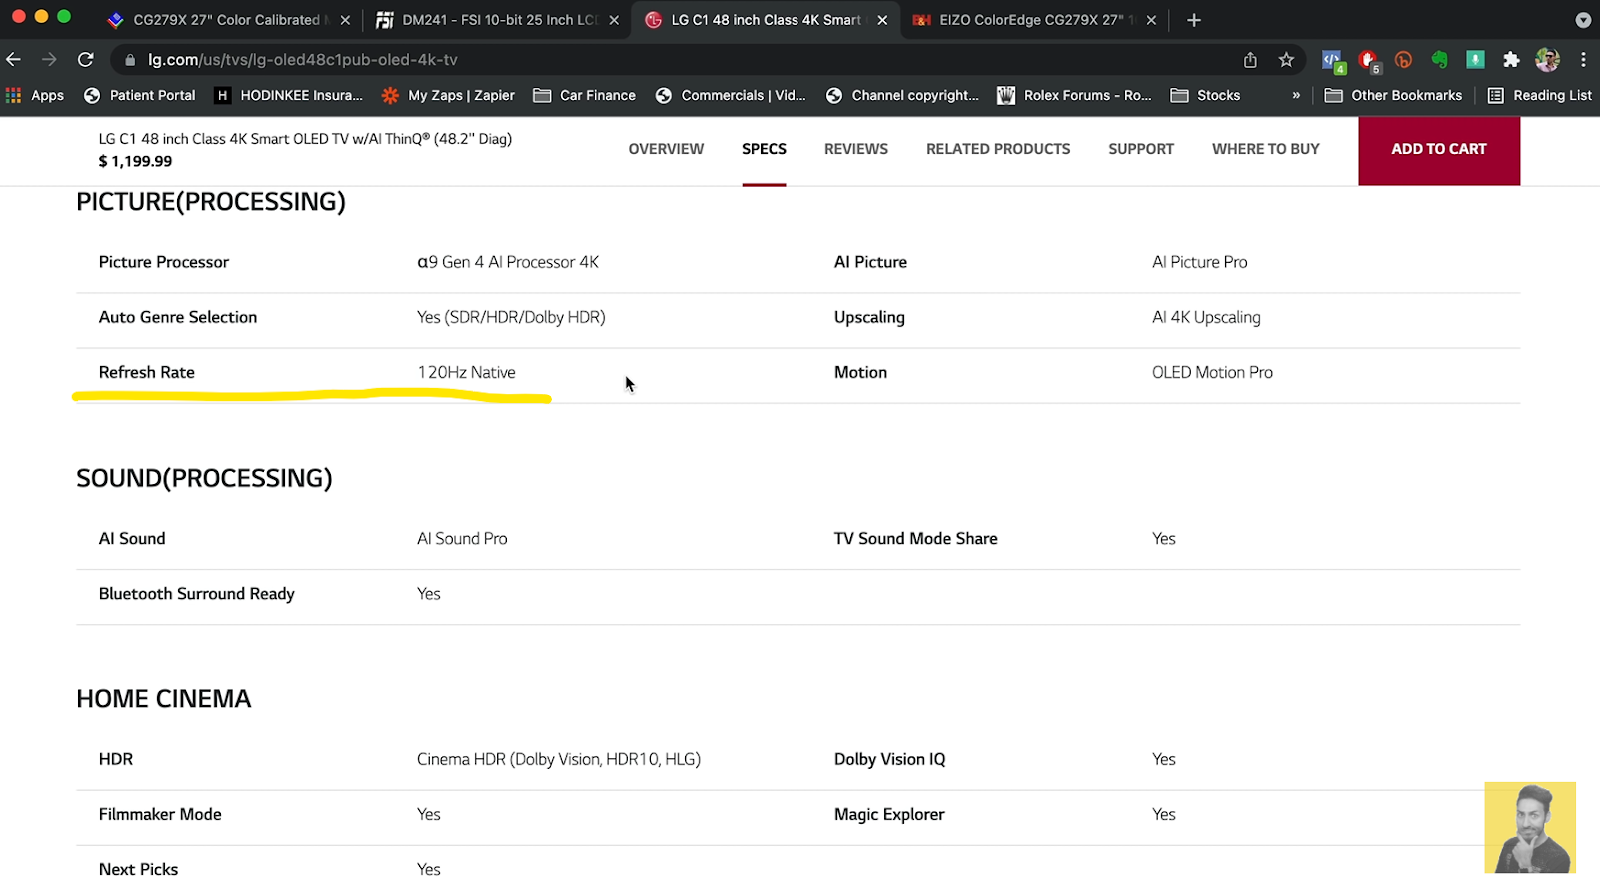This screenshot has width=1600, height=889.
Task: Click the blue code extension icon with badge
Action: coord(1333,62)
